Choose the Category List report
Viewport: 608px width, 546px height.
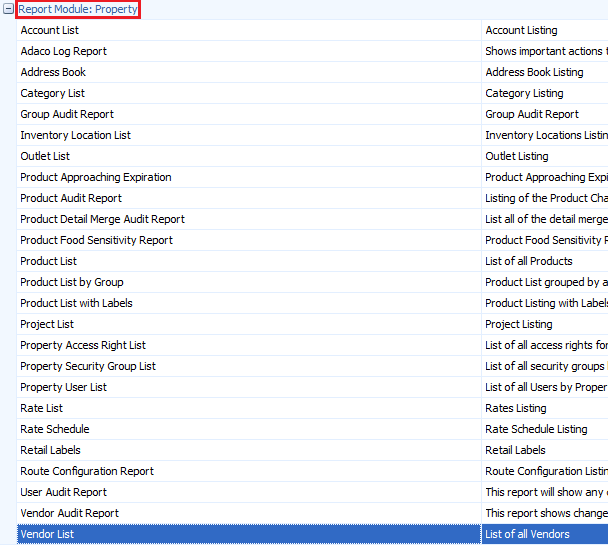pos(52,93)
